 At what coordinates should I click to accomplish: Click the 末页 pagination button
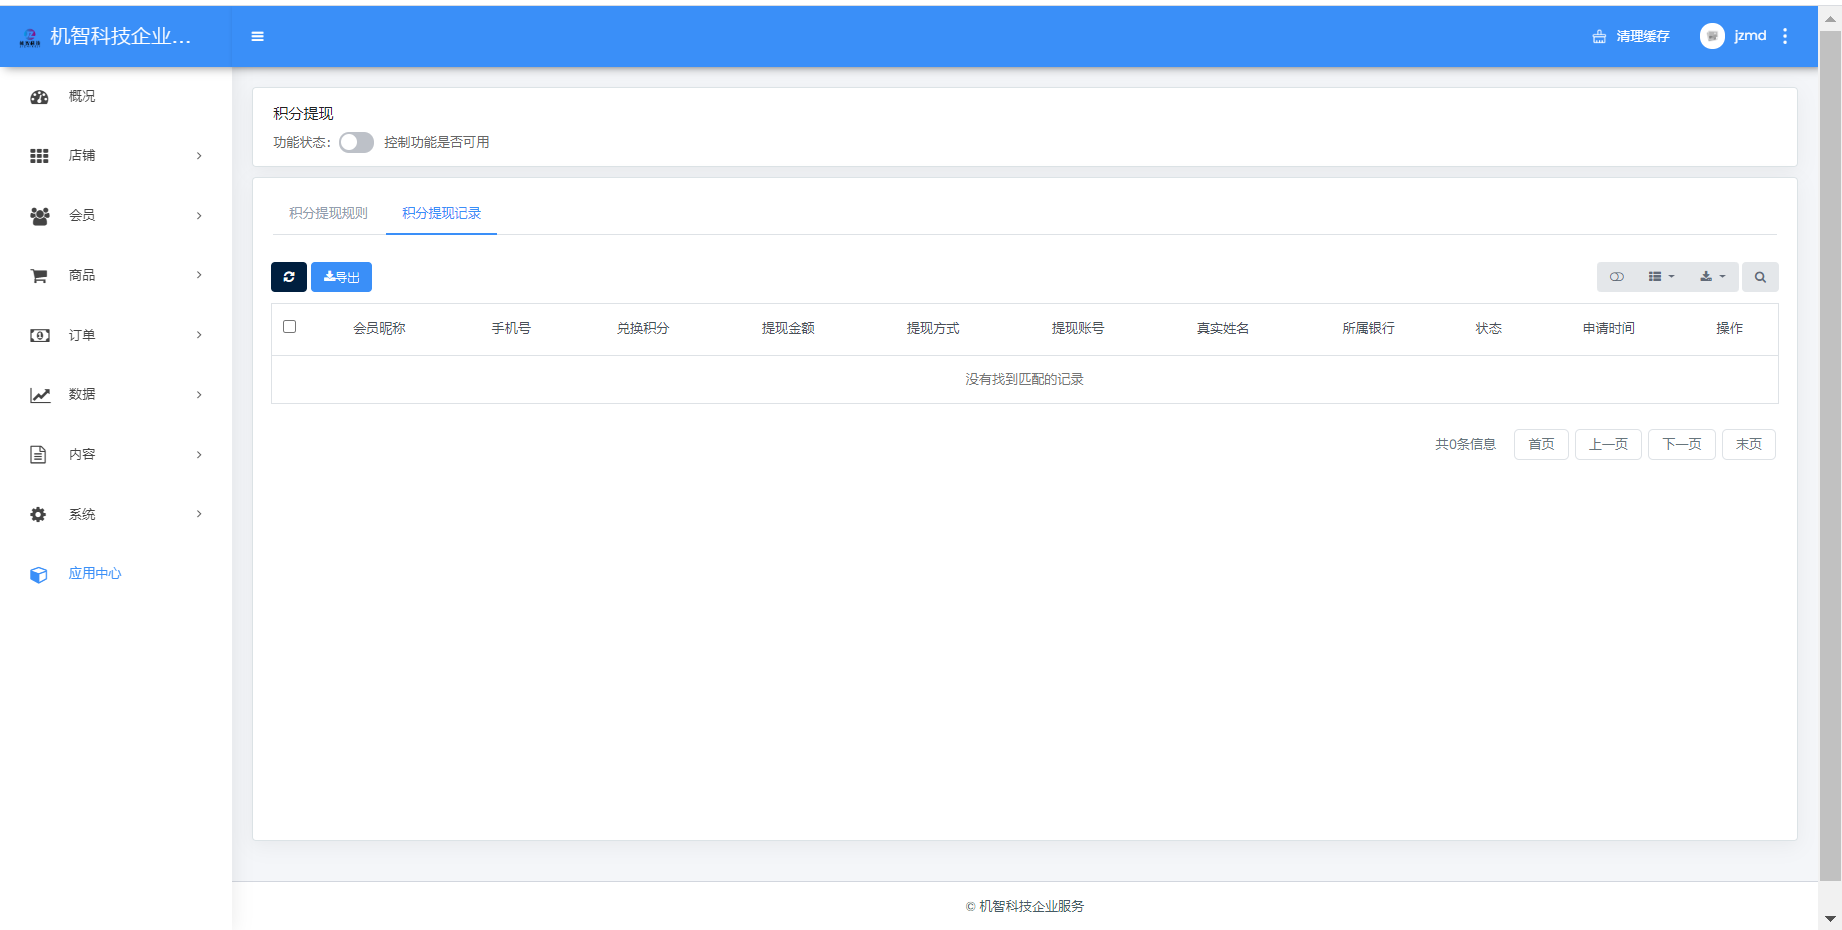(1749, 444)
